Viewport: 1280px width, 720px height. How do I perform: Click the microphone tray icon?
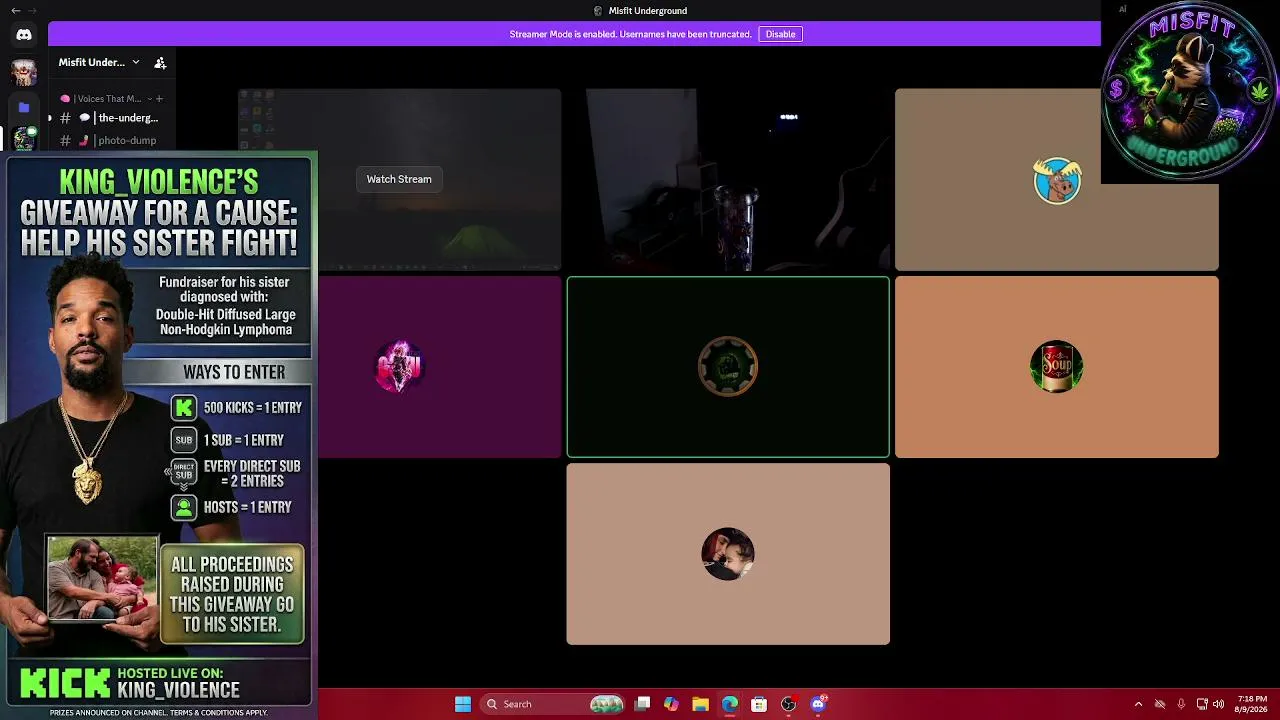tap(1181, 704)
